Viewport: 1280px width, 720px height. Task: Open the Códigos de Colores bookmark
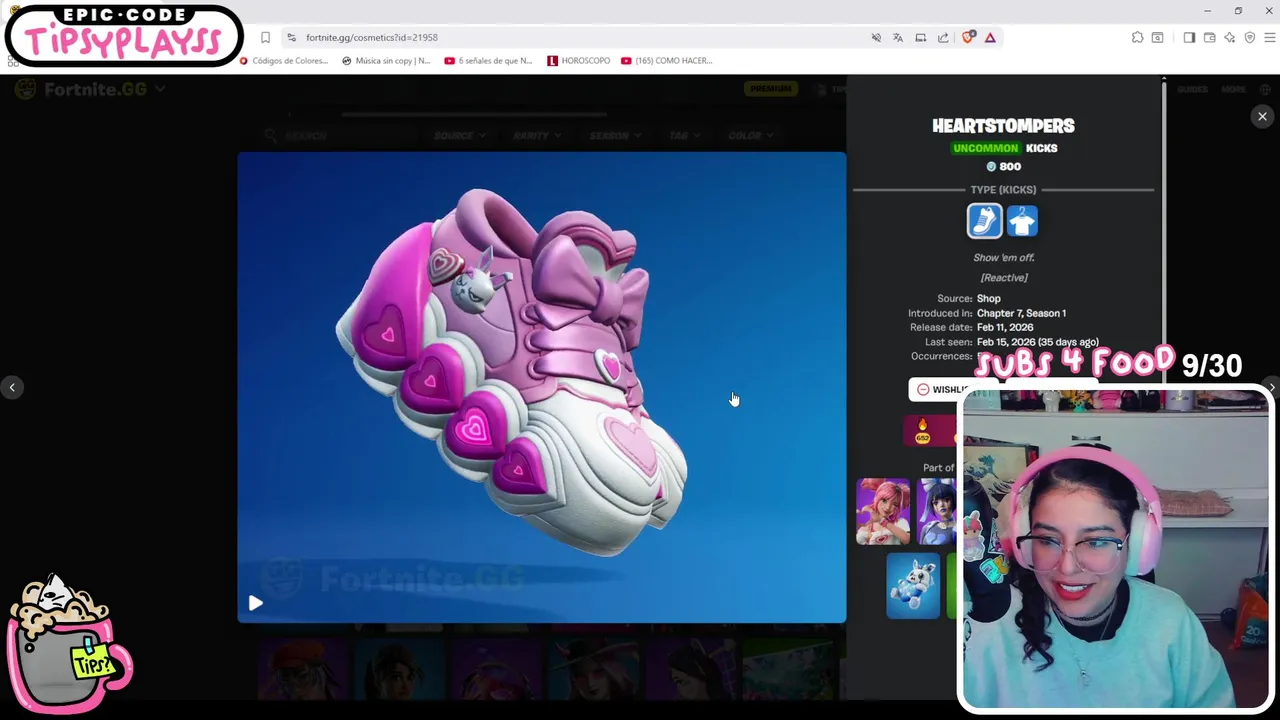point(284,61)
